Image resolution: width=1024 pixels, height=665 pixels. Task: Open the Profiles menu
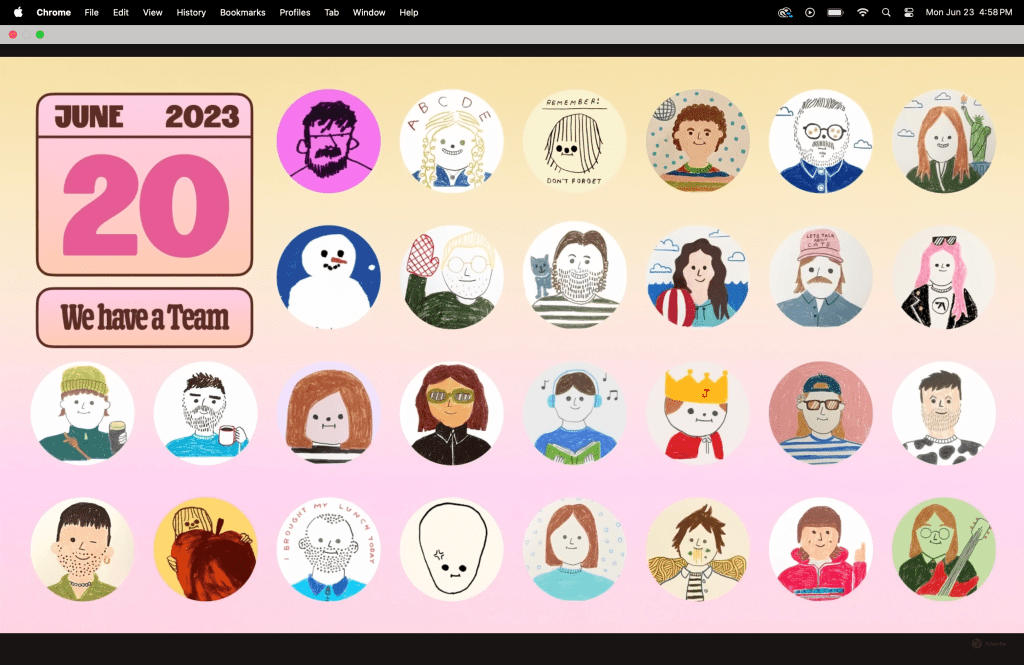click(x=295, y=13)
